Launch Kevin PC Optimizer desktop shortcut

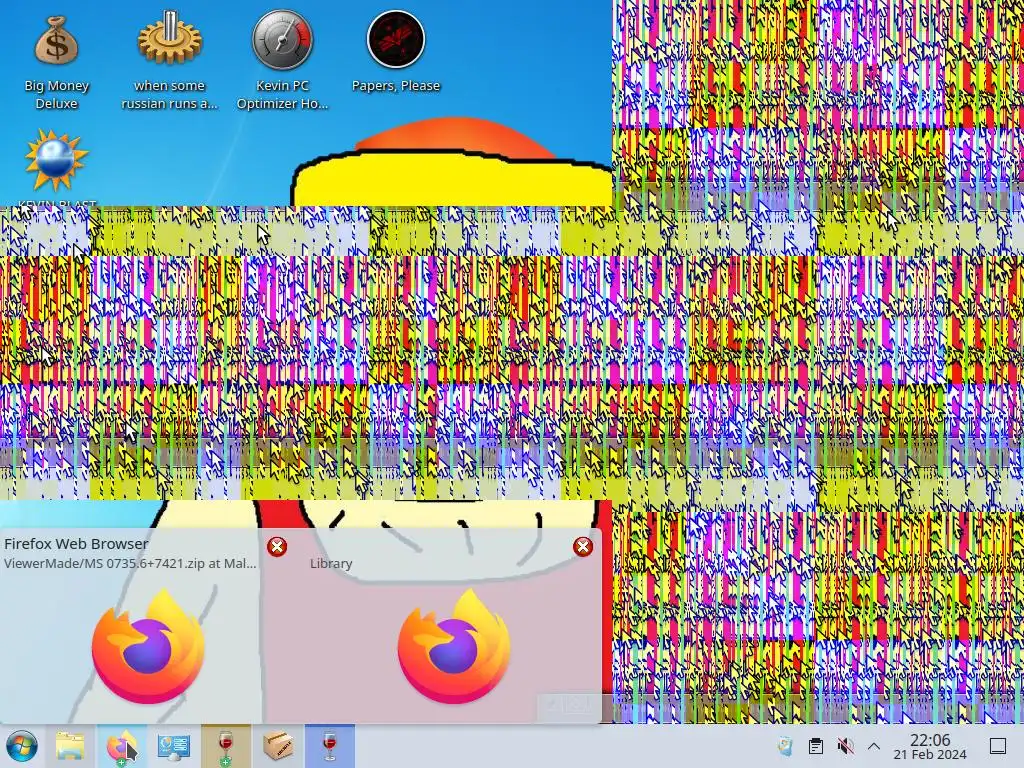click(282, 62)
